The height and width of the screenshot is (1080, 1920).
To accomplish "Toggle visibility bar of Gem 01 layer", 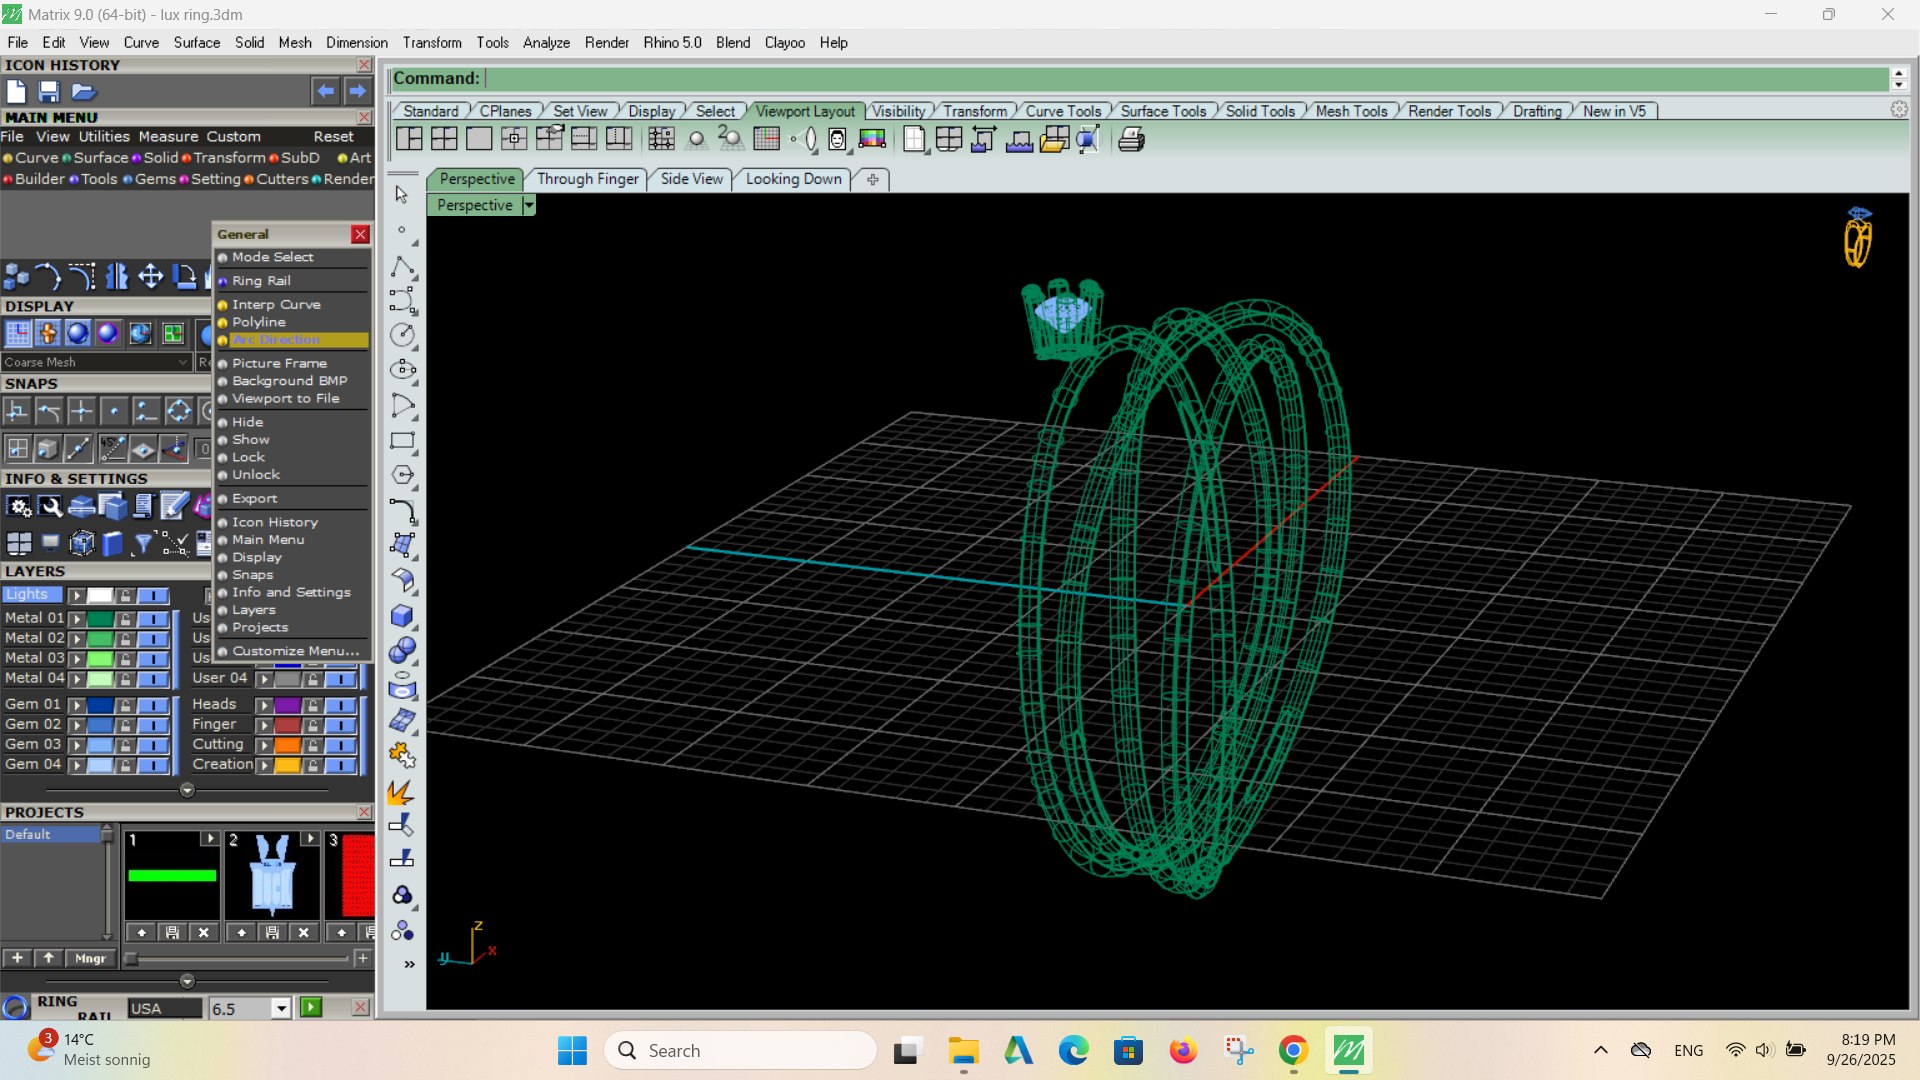I will coord(153,705).
